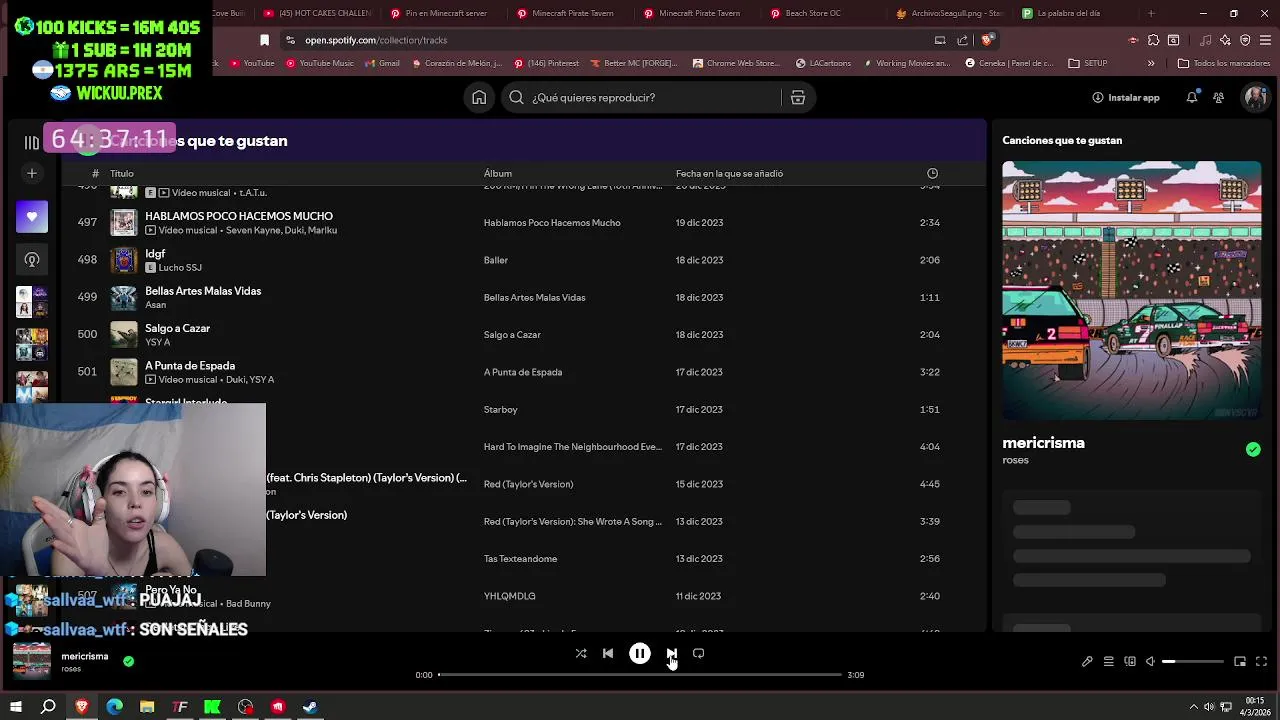
Task: Open the Gmail bookmark
Action: point(382,63)
